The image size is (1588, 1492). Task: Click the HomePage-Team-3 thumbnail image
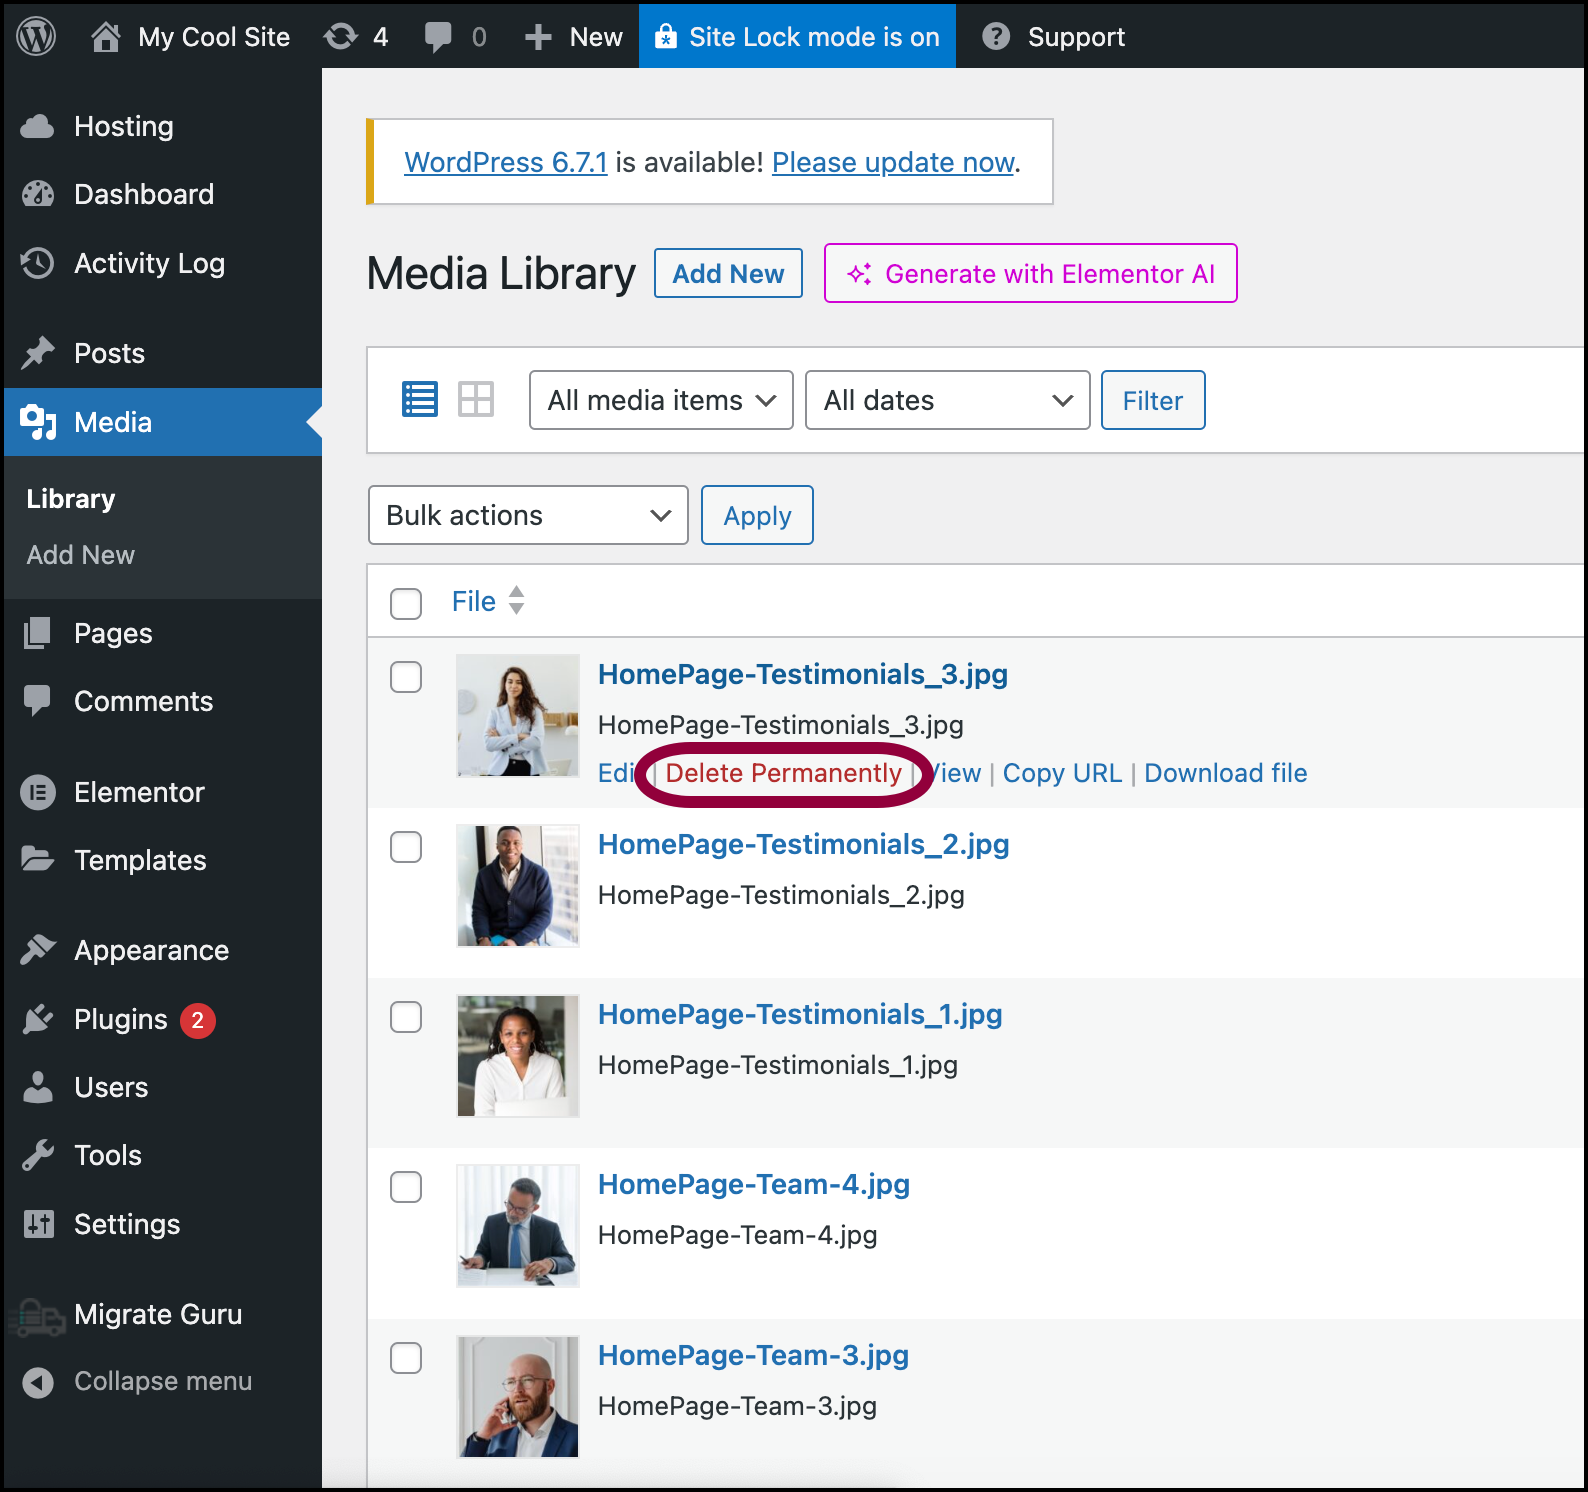pyautogui.click(x=518, y=1396)
